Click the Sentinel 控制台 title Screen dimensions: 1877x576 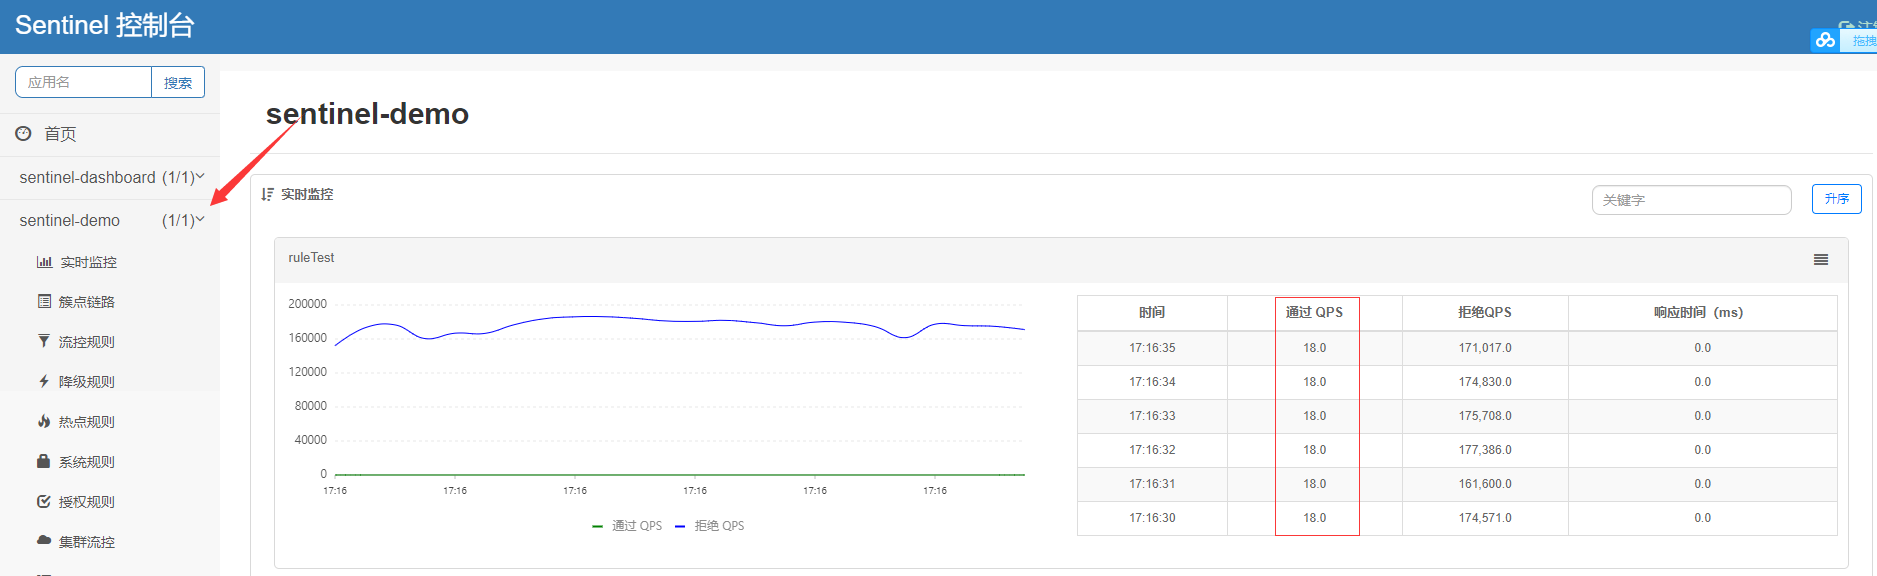[105, 25]
